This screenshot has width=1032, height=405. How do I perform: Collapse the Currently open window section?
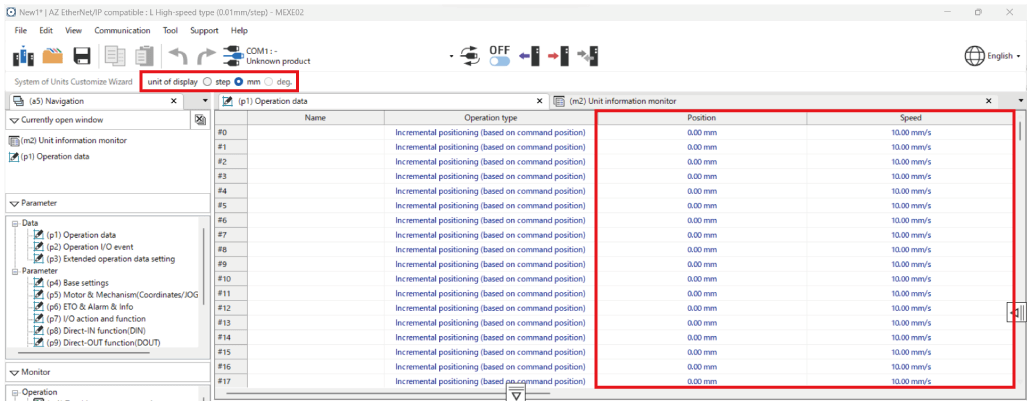[x=14, y=121]
